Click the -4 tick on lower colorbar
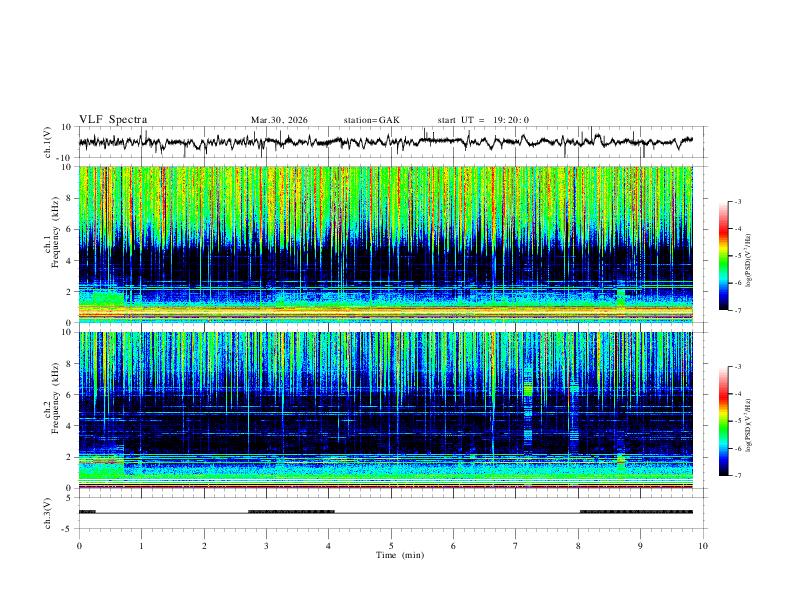Image resolution: width=792 pixels, height=612 pixels. pos(737,394)
